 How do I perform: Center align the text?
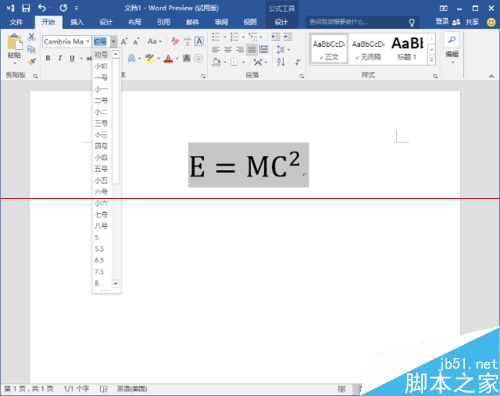pos(228,50)
